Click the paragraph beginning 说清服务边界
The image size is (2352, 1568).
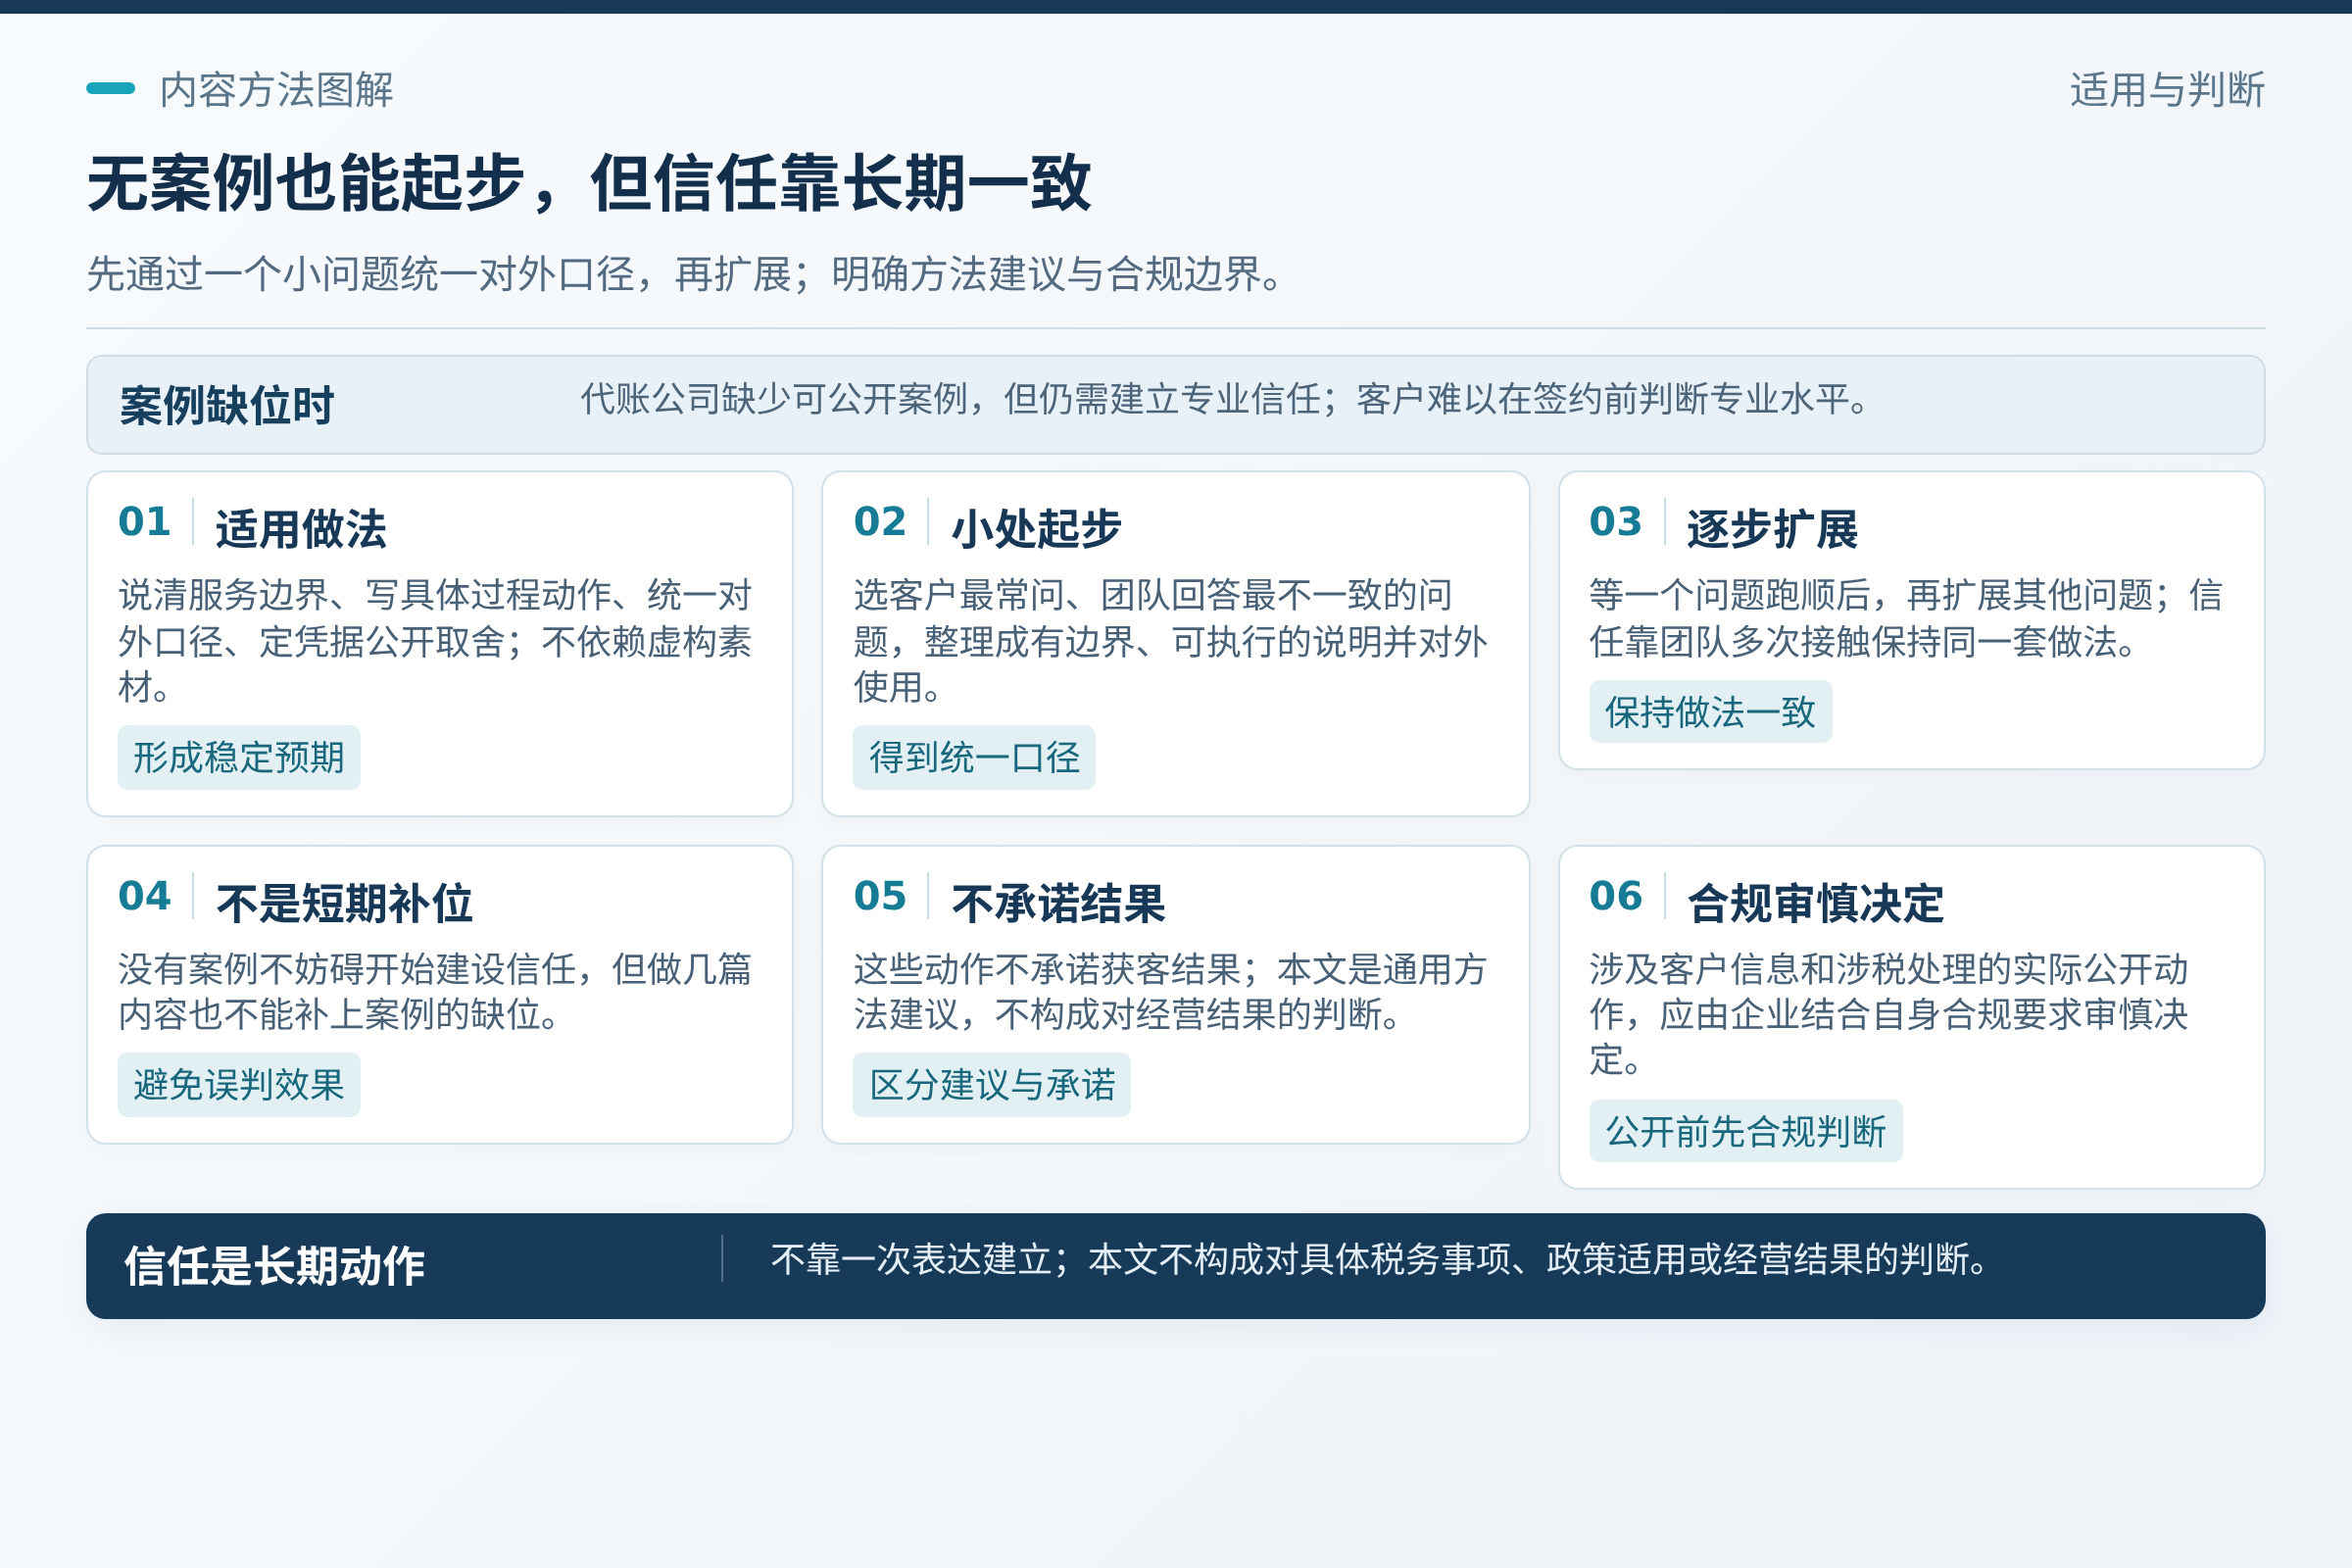pyautogui.click(x=435, y=641)
